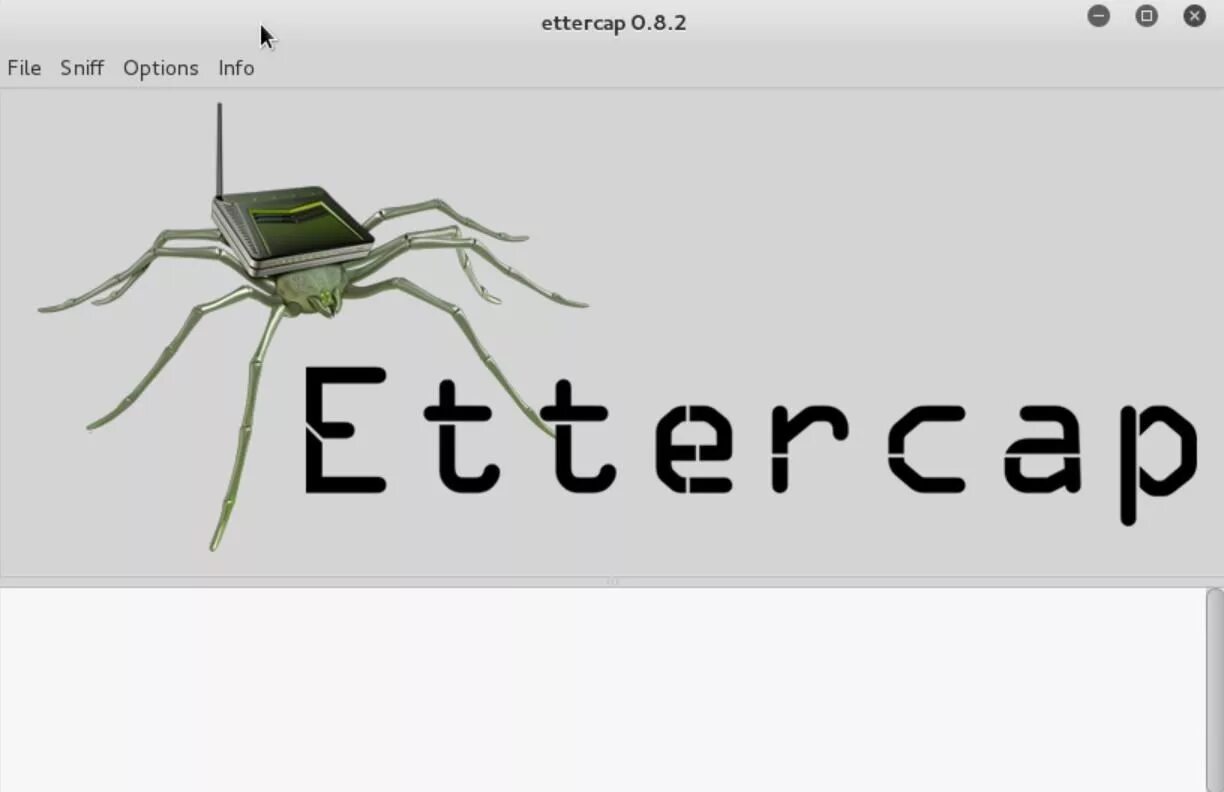Click inside the empty message log area

pos(603,690)
